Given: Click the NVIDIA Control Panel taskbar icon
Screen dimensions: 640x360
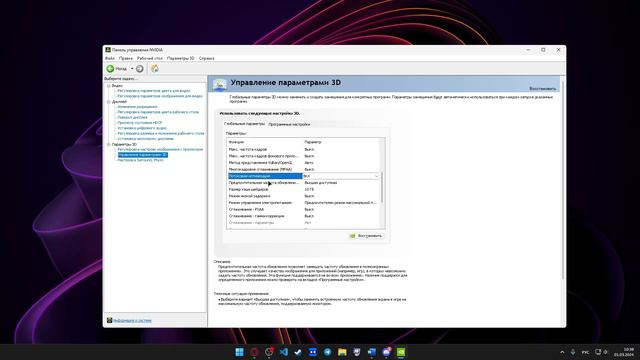Looking at the screenshot, I should [401, 352].
